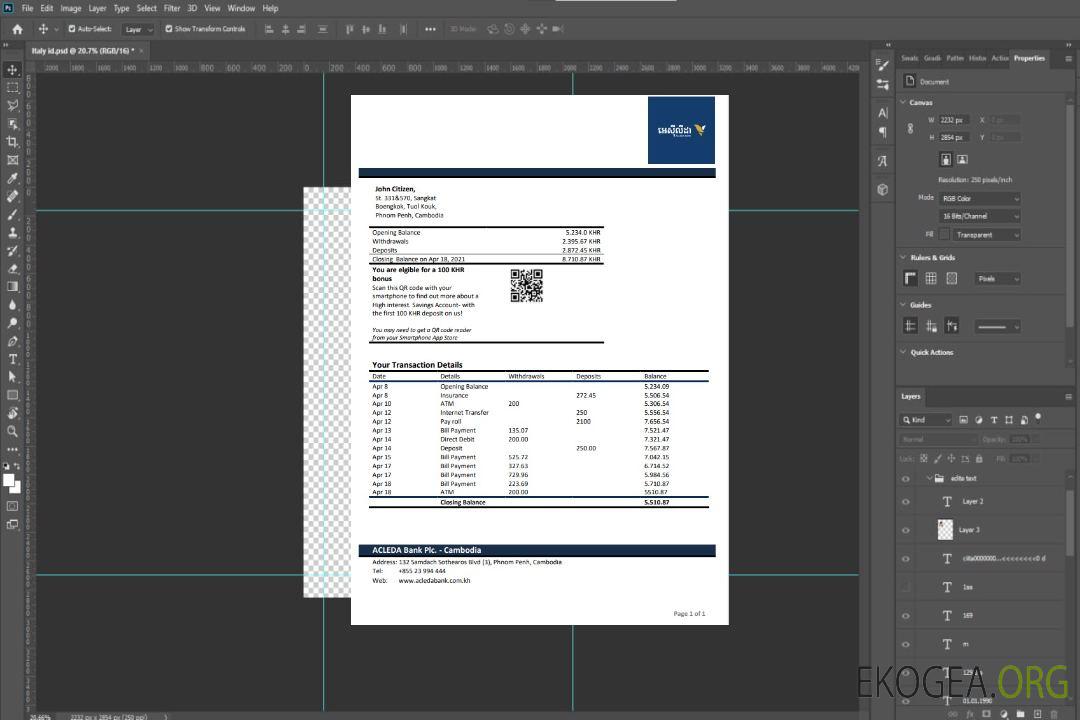The image size is (1080, 720).
Task: Open the layer filter Kind dropdown
Action: [x=926, y=420]
